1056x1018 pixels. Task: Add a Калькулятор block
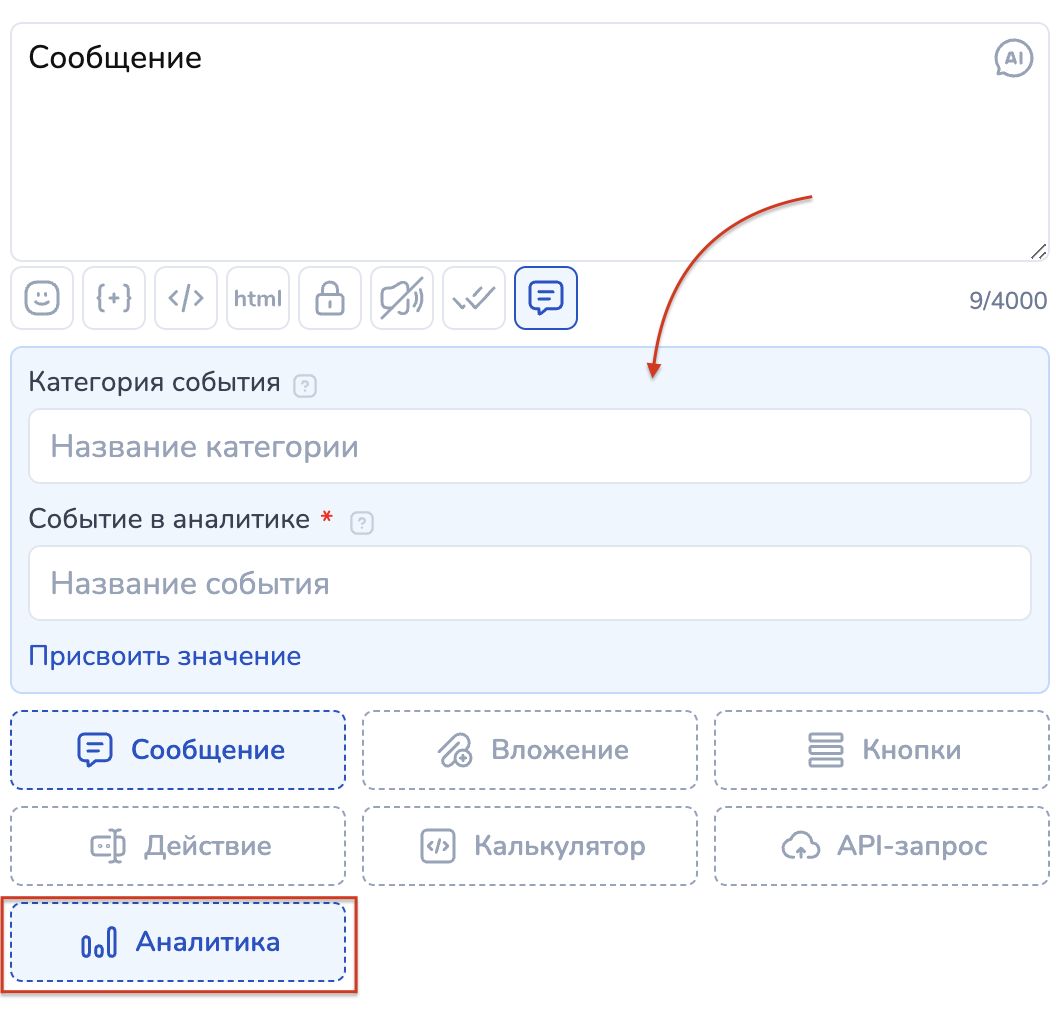tap(530, 846)
